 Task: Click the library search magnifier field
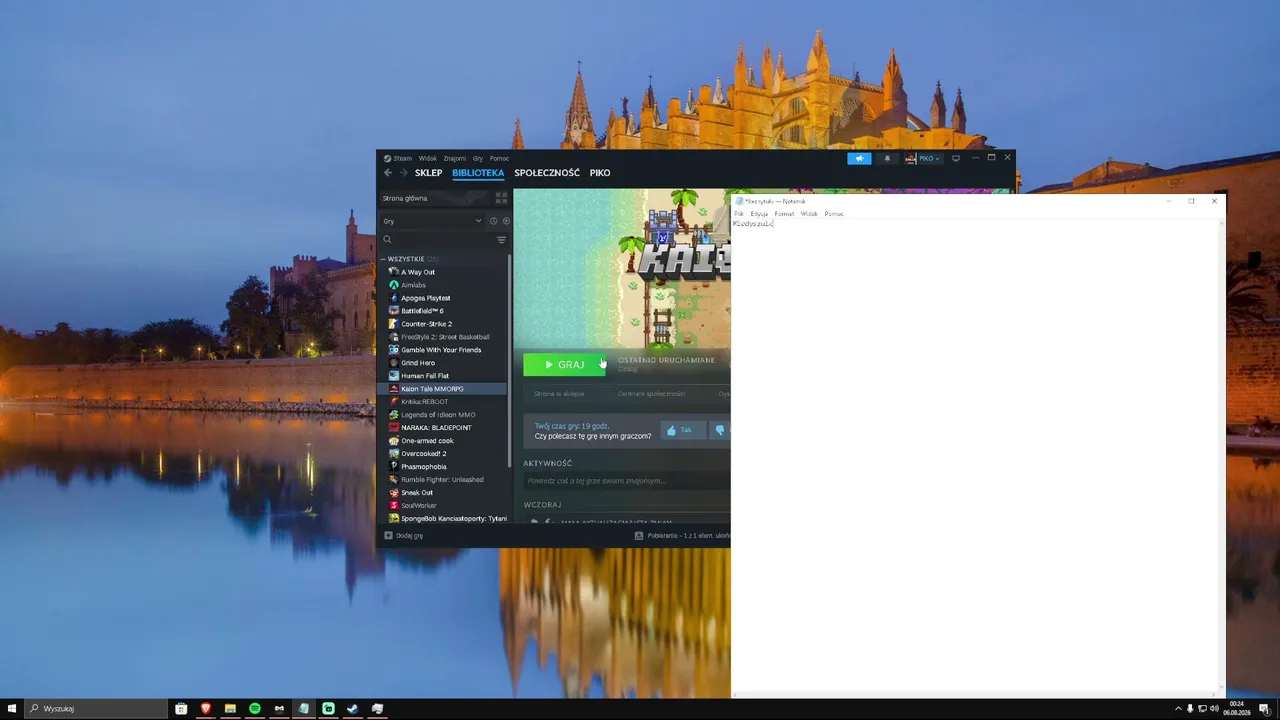click(x=439, y=240)
